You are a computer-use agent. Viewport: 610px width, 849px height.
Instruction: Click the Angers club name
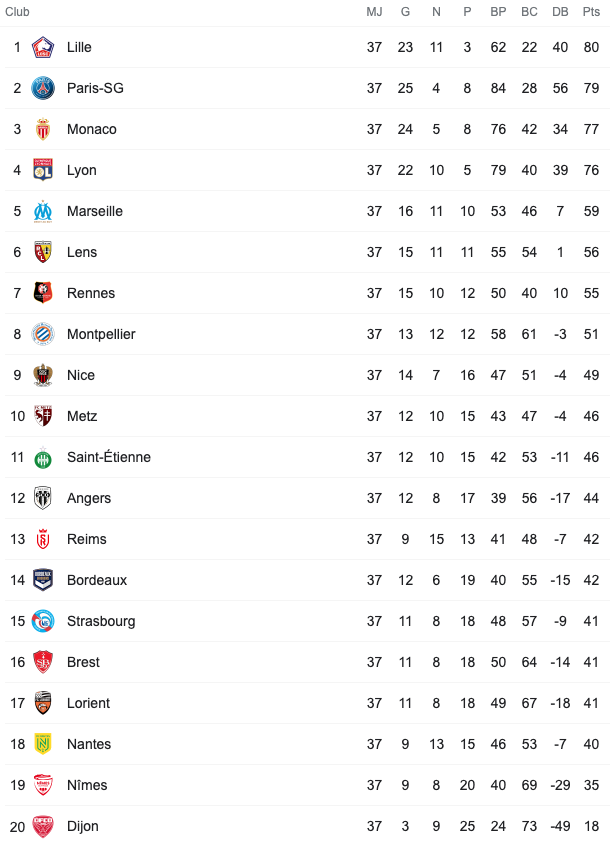click(89, 499)
